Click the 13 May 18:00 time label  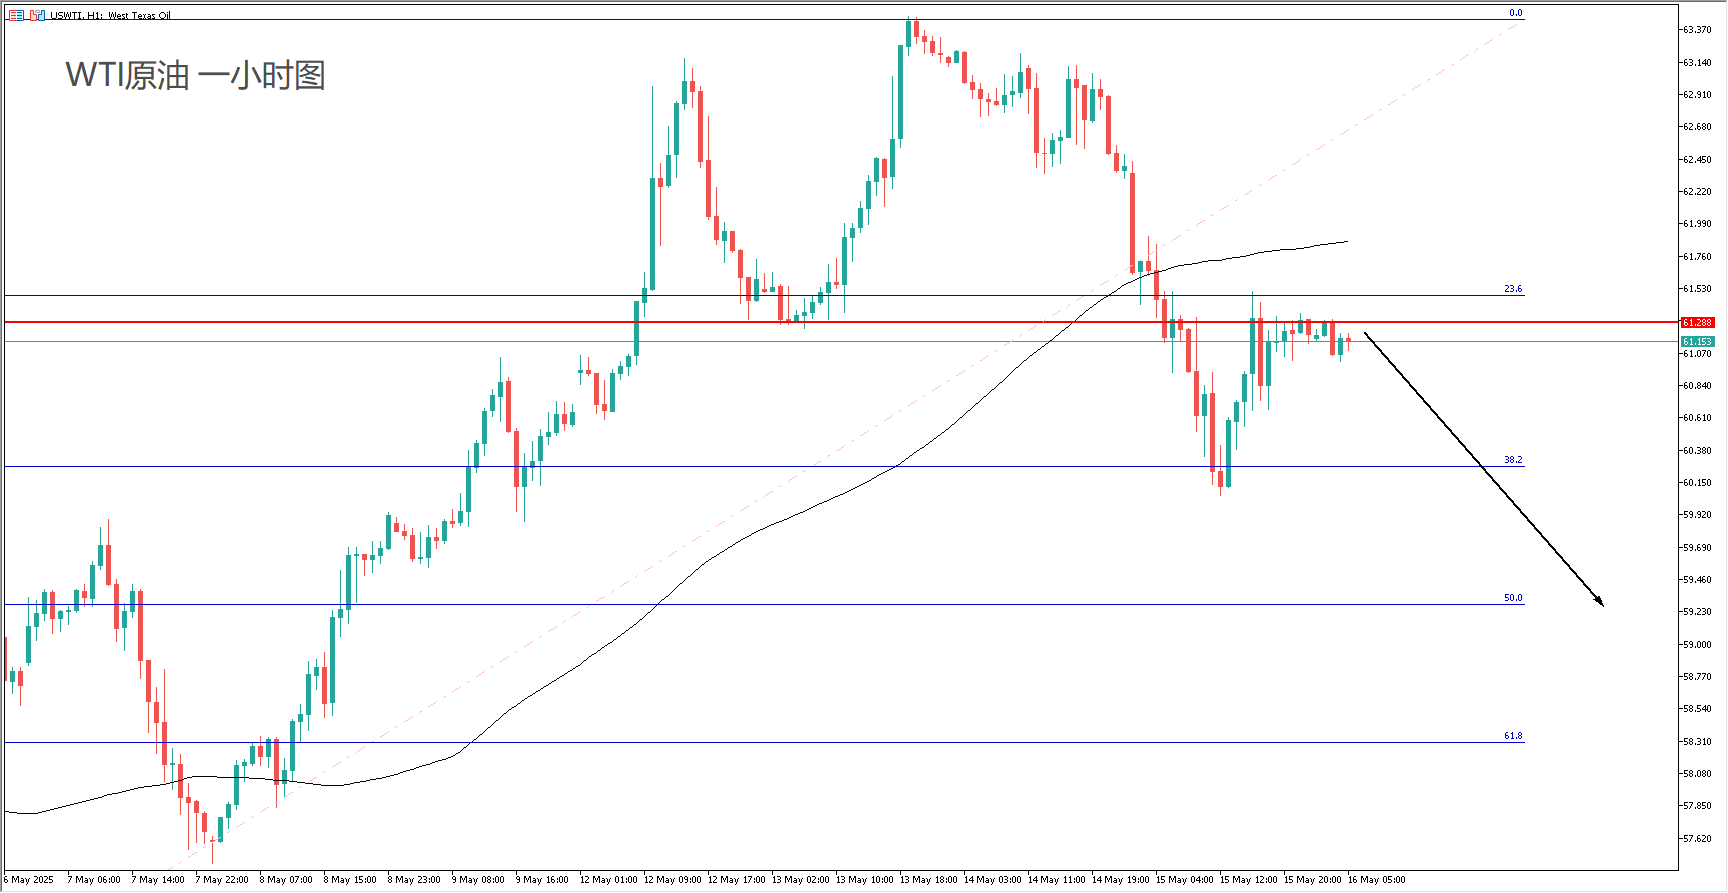(x=928, y=880)
